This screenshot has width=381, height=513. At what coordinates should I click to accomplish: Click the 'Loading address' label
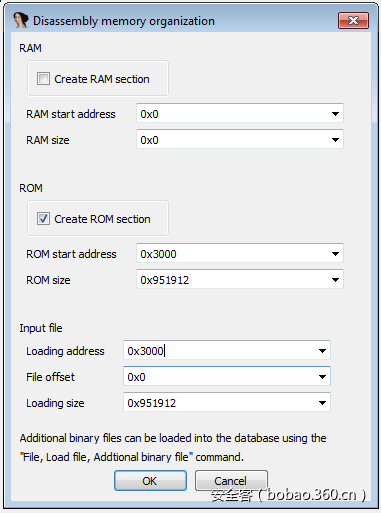pos(65,351)
